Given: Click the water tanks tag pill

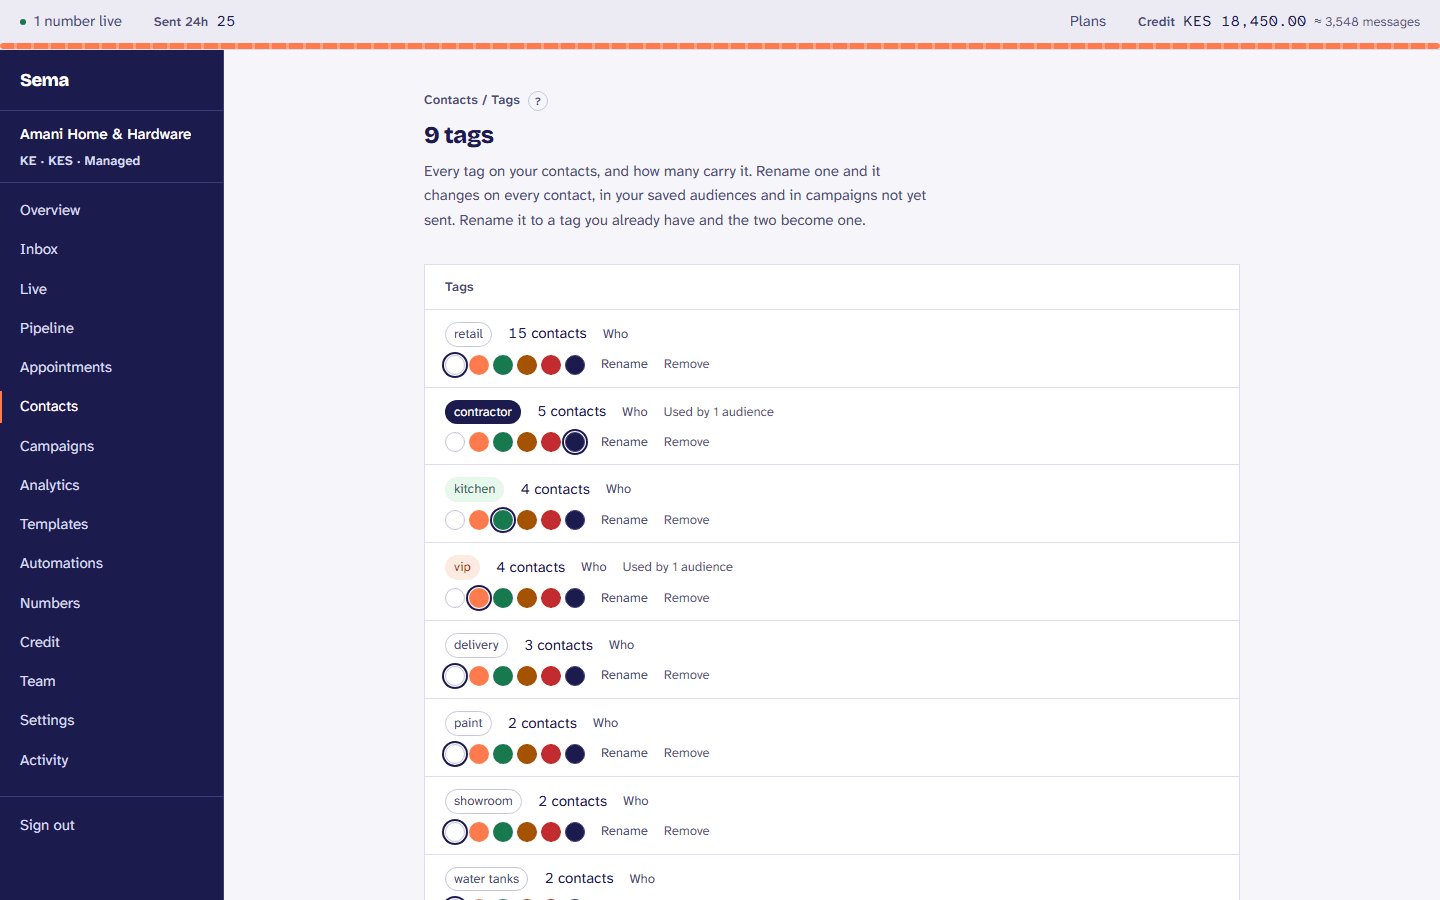Looking at the screenshot, I should tap(486, 879).
